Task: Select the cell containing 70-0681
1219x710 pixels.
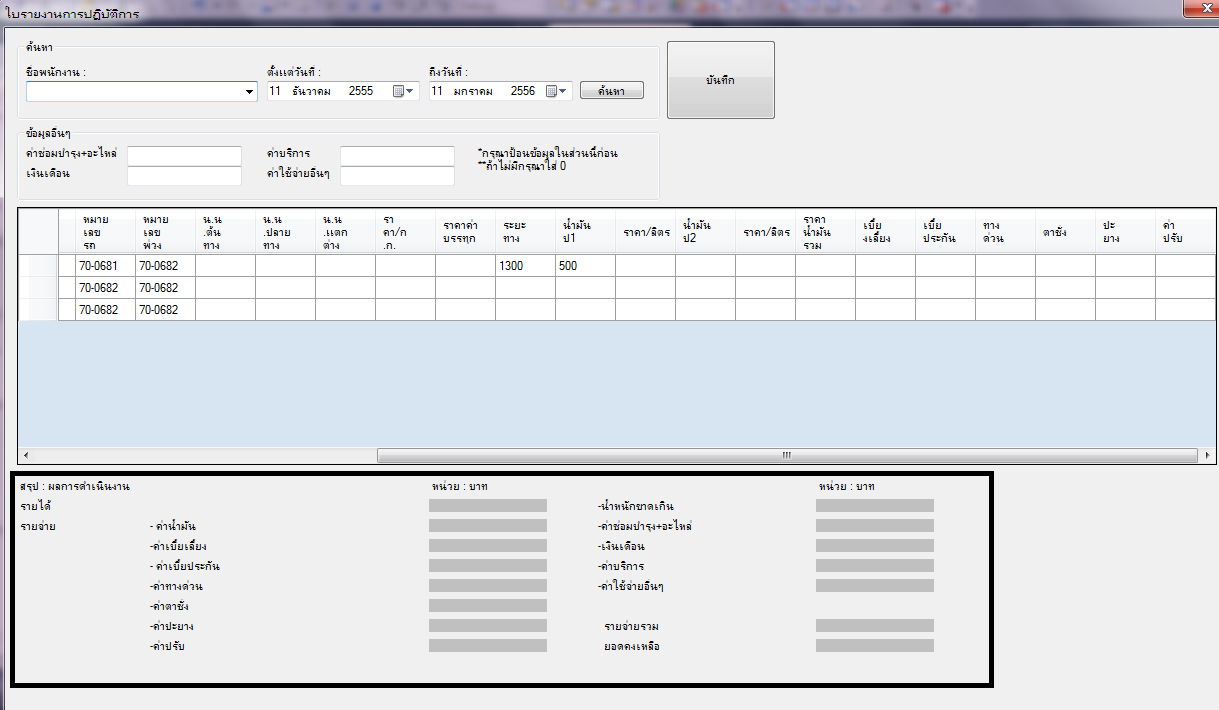Action: pos(105,266)
